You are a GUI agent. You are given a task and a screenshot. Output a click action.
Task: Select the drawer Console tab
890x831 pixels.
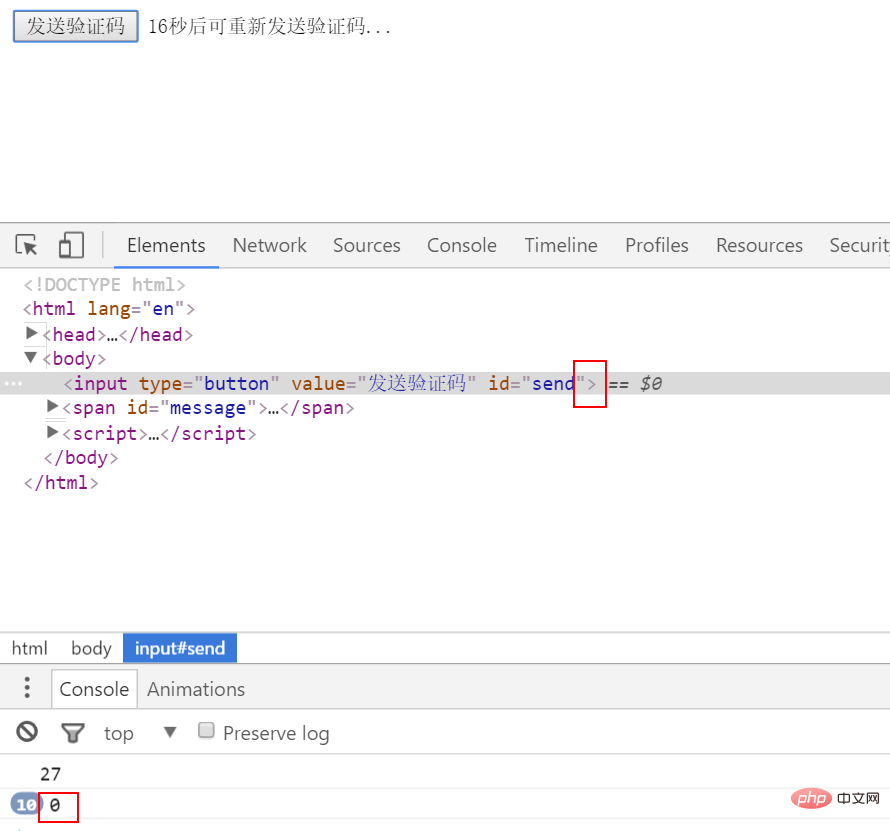[94, 689]
